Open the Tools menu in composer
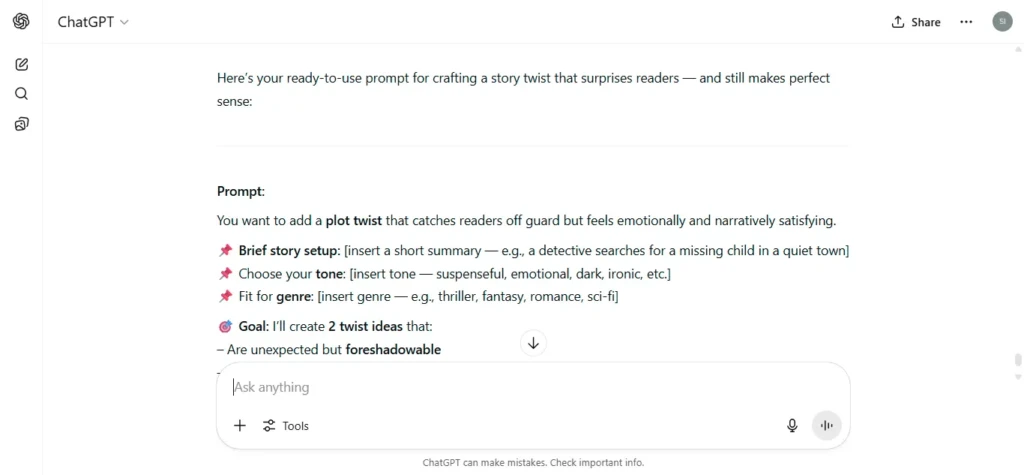Screen dimensions: 1024x475 point(285,426)
